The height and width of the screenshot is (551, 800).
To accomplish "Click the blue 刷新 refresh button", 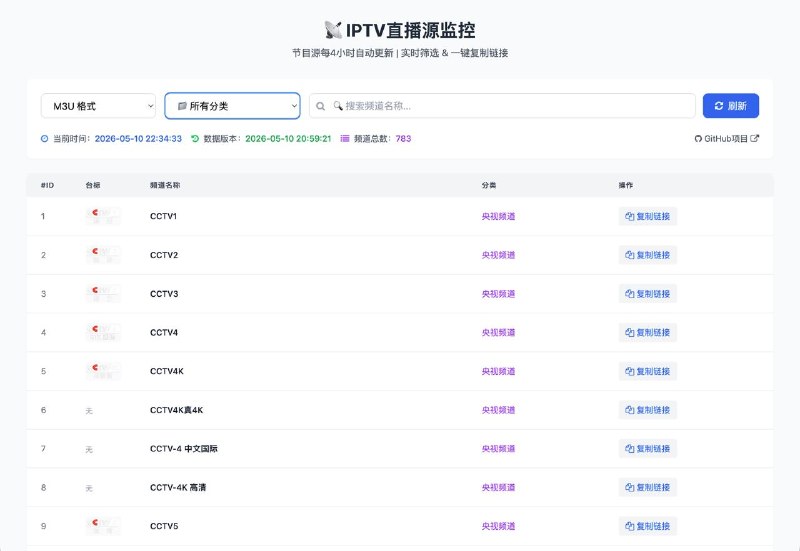I will pyautogui.click(x=731, y=106).
